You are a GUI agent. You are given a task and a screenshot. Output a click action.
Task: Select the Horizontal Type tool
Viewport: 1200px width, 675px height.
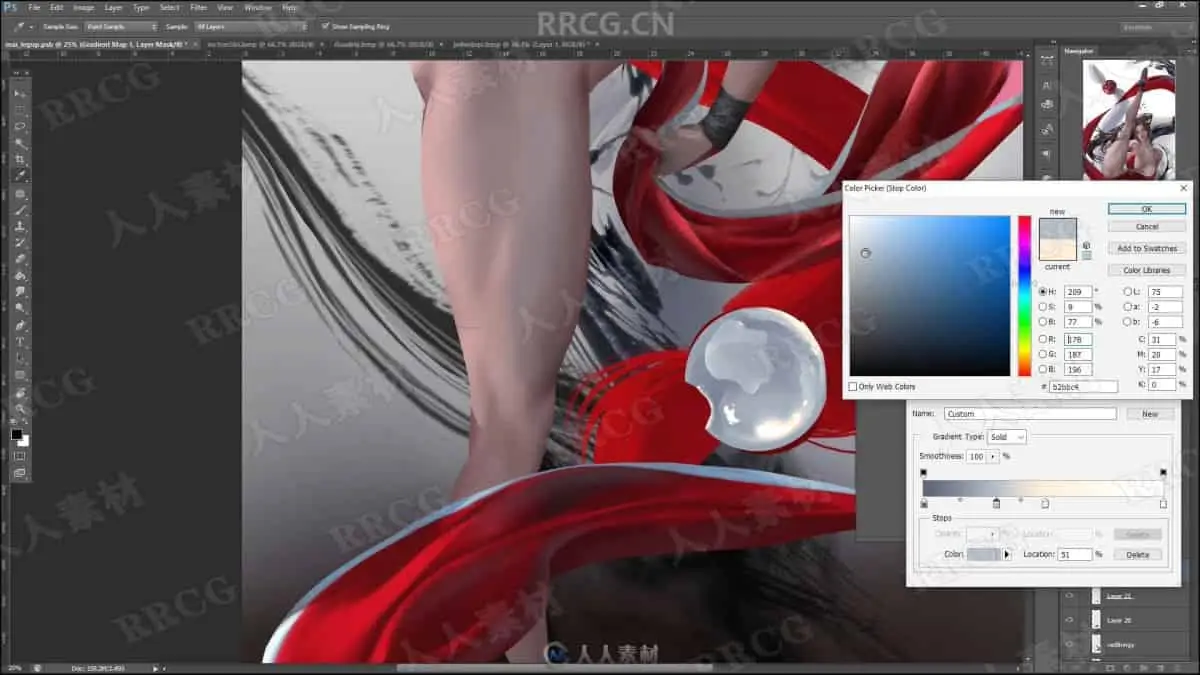point(20,343)
